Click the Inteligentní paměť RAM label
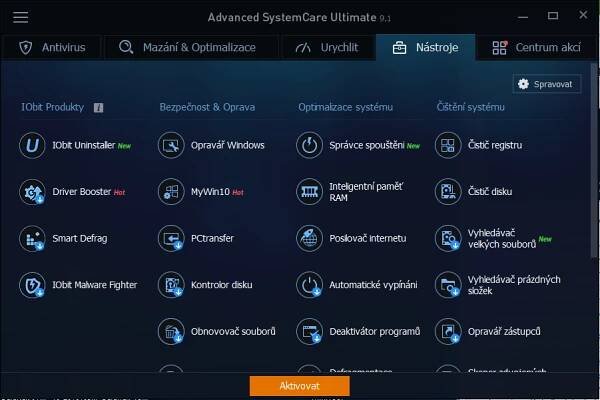This screenshot has height=400, width=600. point(366,192)
